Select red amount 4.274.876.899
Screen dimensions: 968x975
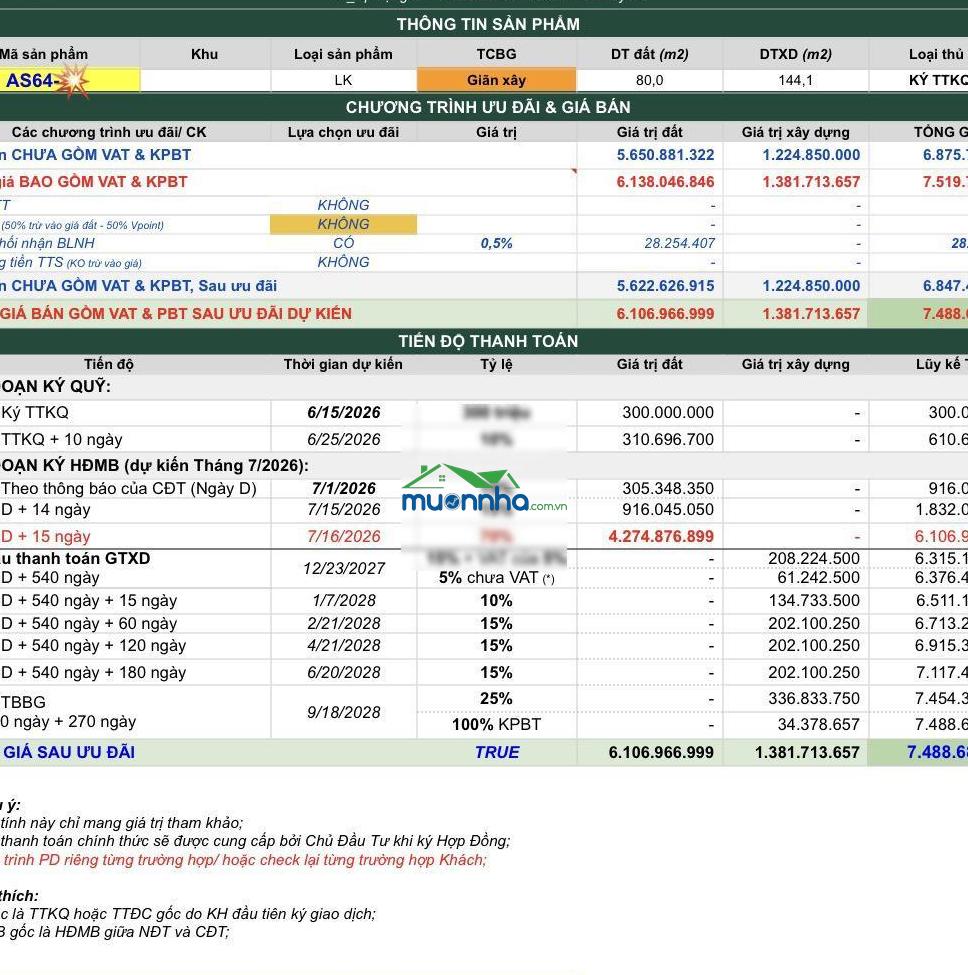[661, 536]
